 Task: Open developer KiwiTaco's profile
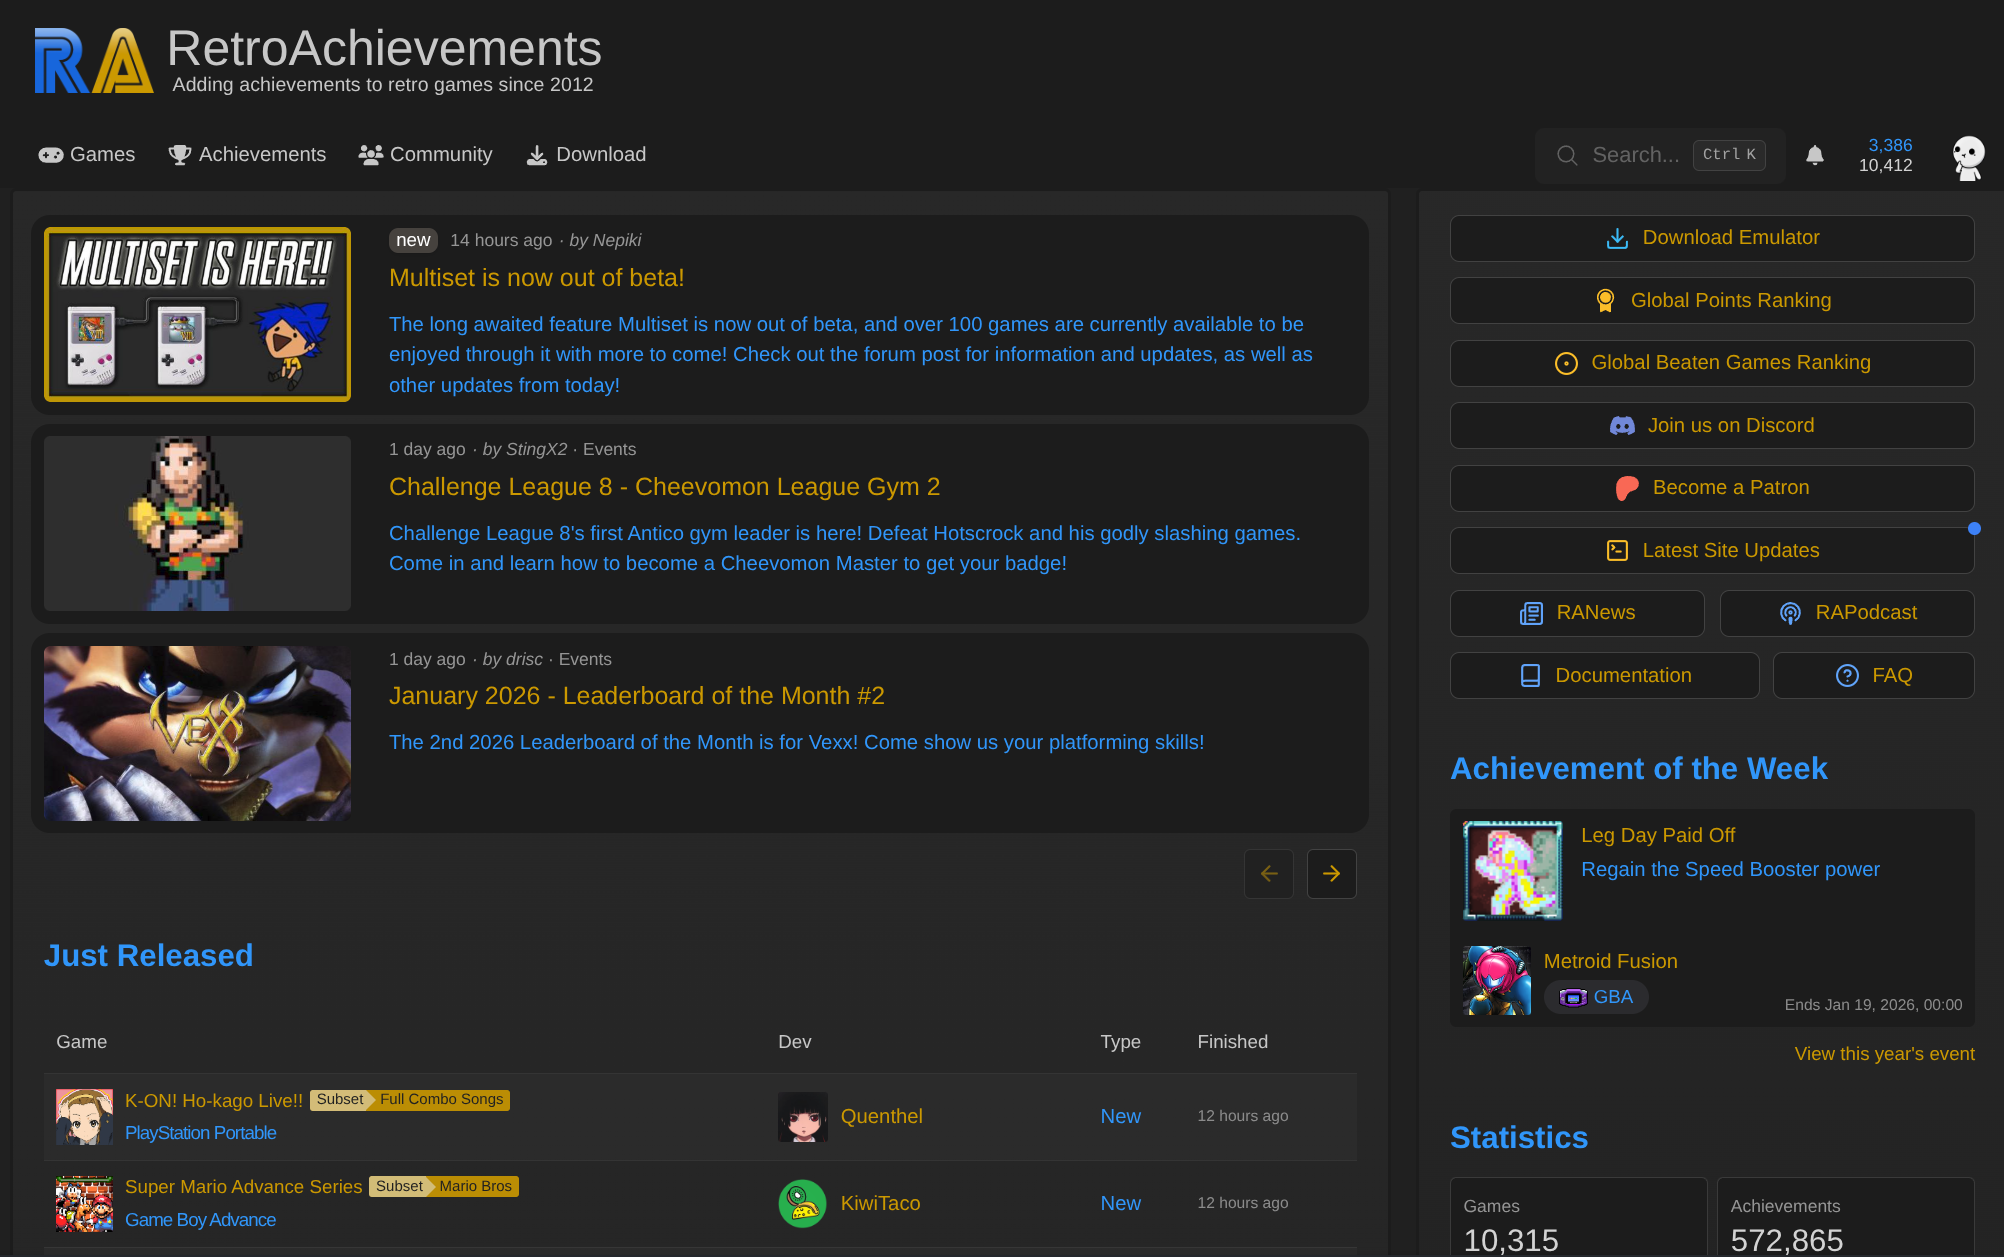click(x=880, y=1204)
